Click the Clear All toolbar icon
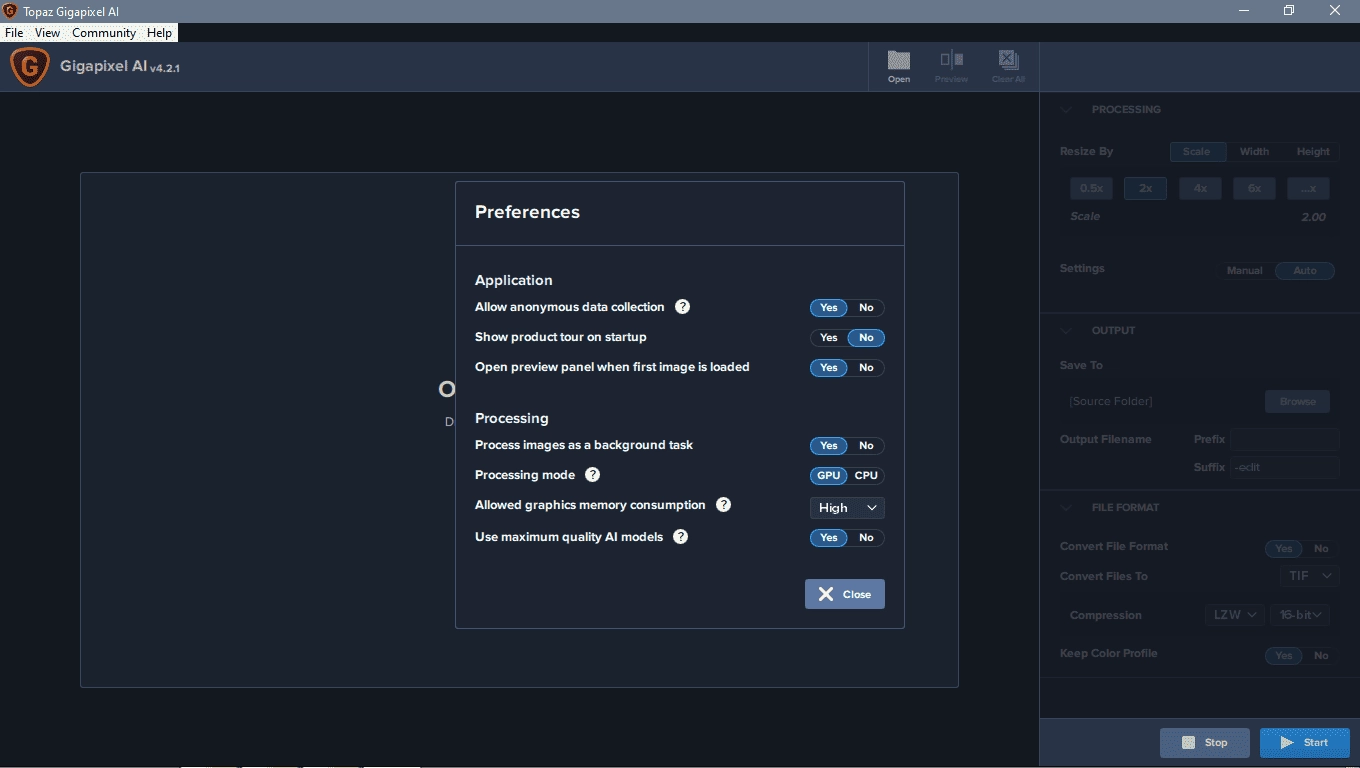1360x768 pixels. (1008, 67)
